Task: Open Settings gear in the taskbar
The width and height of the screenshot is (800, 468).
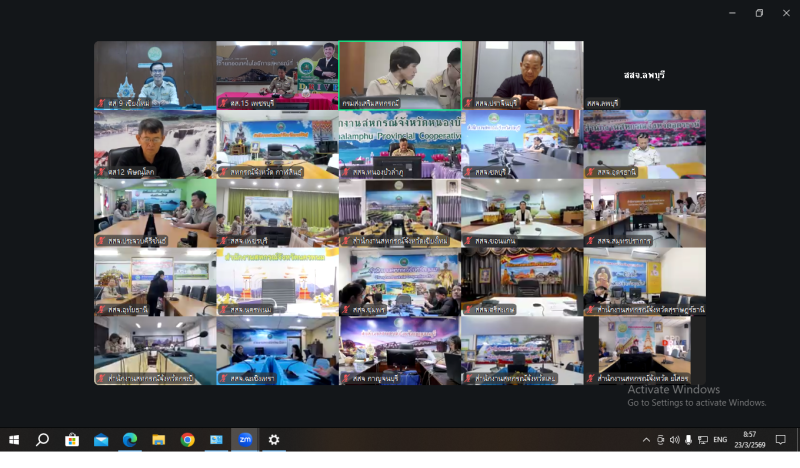Action: pyautogui.click(x=274, y=439)
